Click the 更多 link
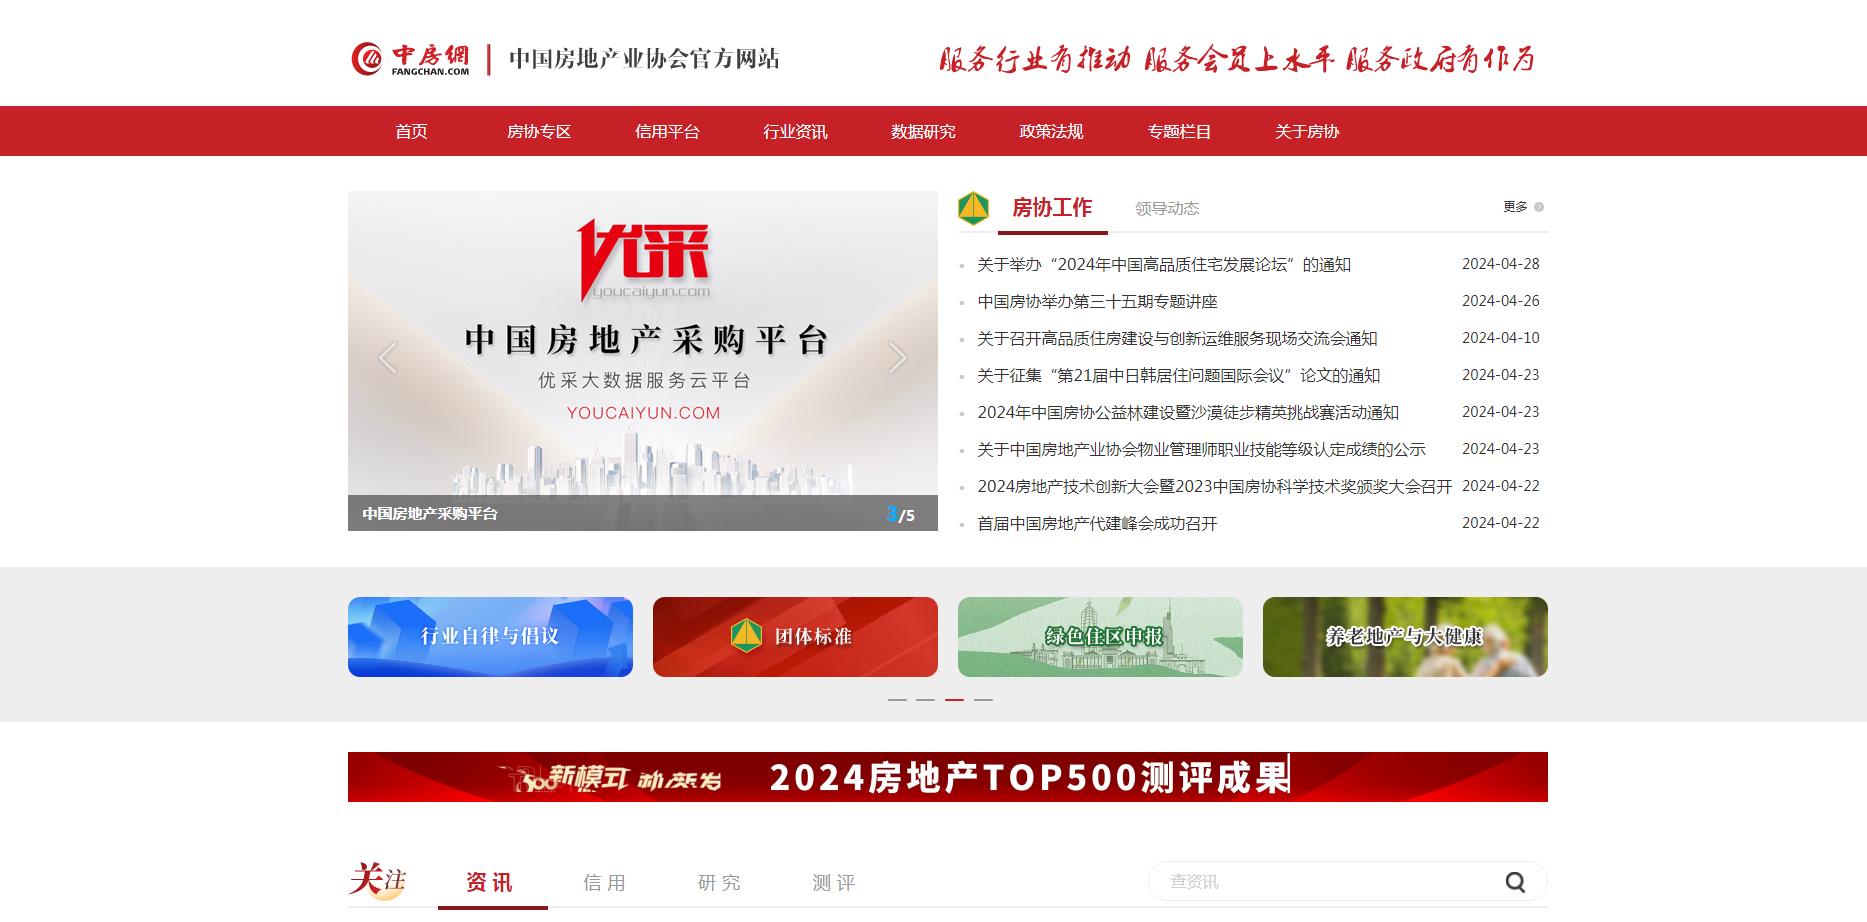 coord(1515,207)
